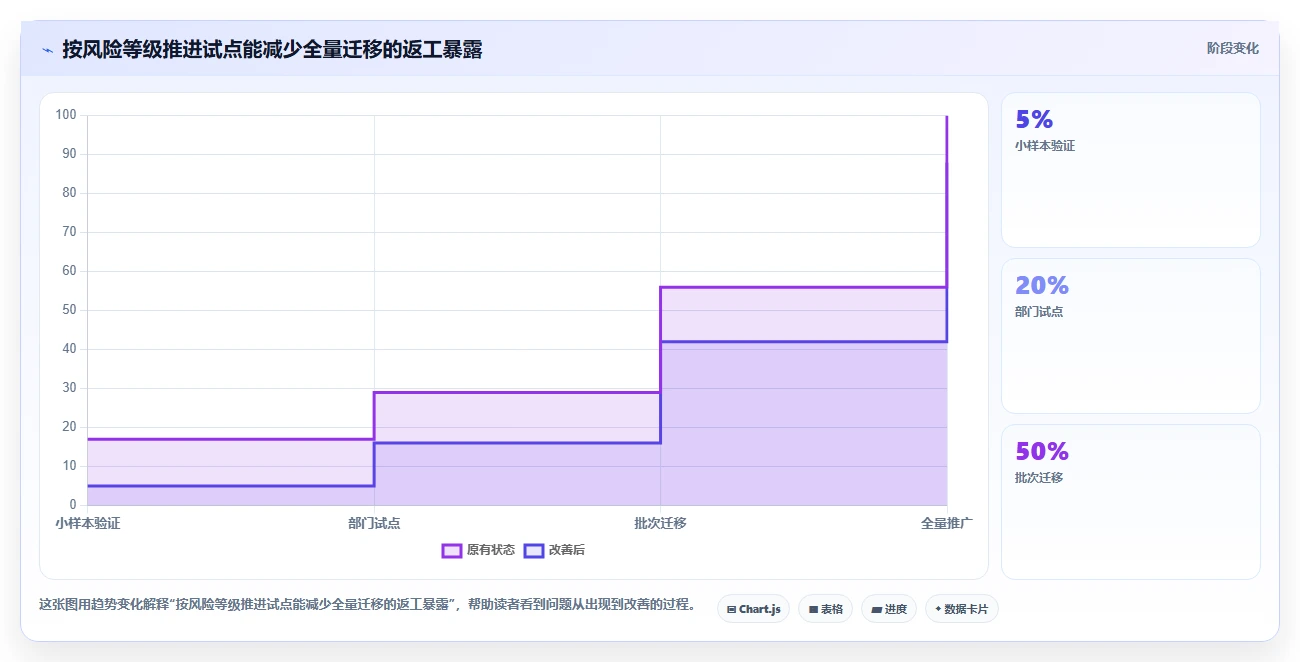Select the 50% 批次迁移 card
This screenshot has width=1300, height=662.
pyautogui.click(x=1131, y=502)
